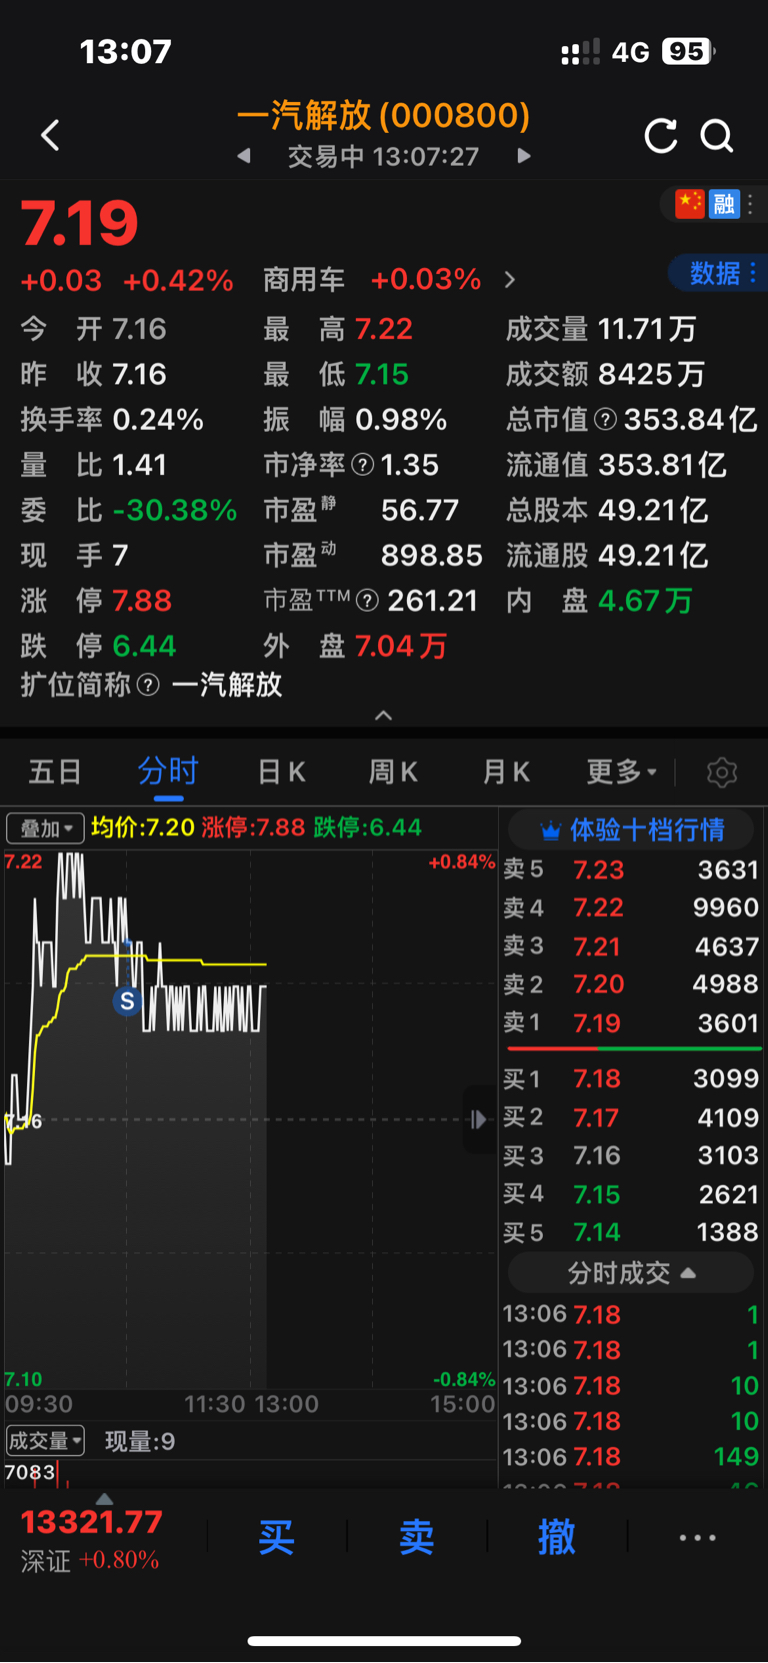
Task: Tap the China flag market icon
Action: point(690,204)
